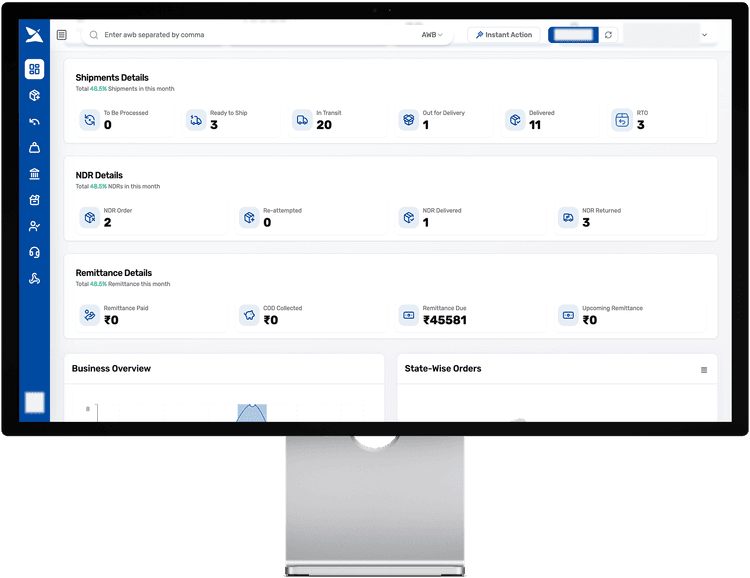750x578 pixels.
Task: Click the NDR Order package icon
Action: click(89, 217)
